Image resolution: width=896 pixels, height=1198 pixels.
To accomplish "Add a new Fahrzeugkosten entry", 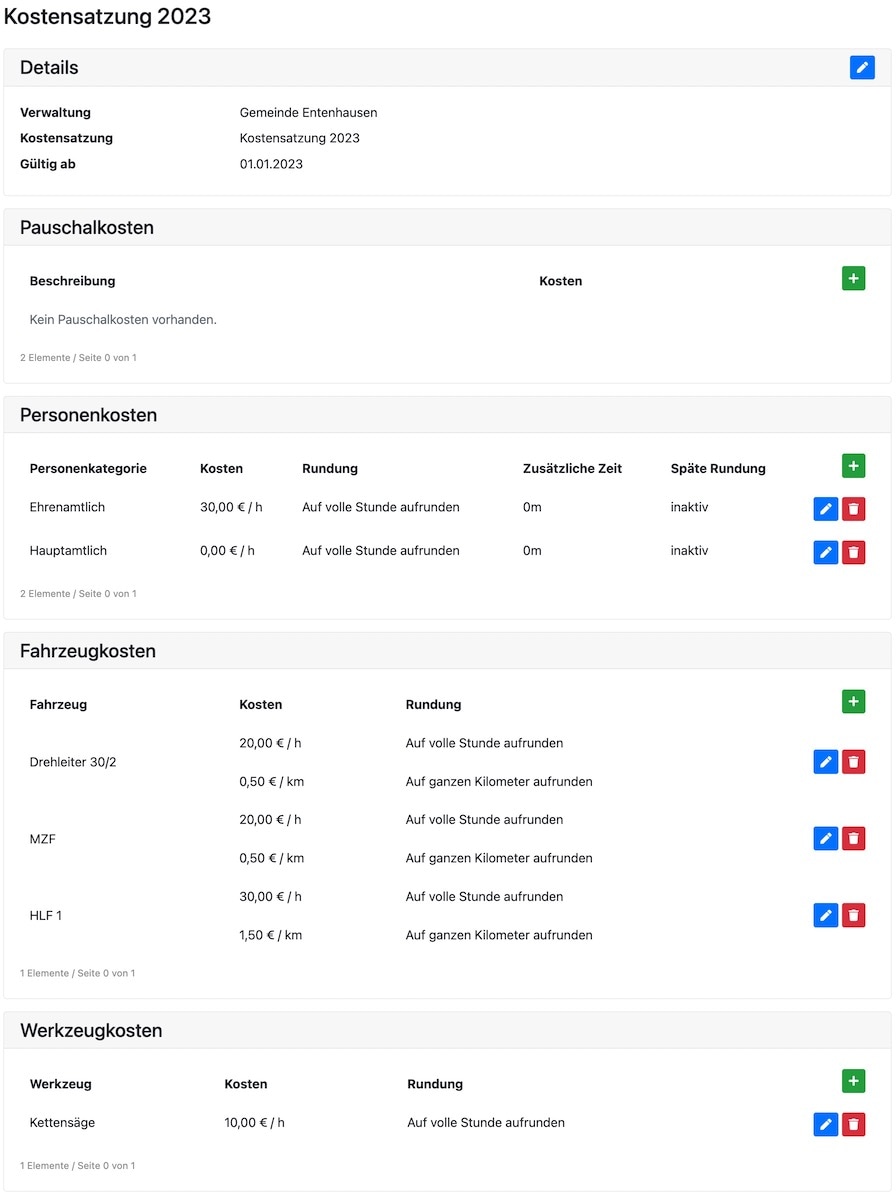I will pyautogui.click(x=853, y=702).
